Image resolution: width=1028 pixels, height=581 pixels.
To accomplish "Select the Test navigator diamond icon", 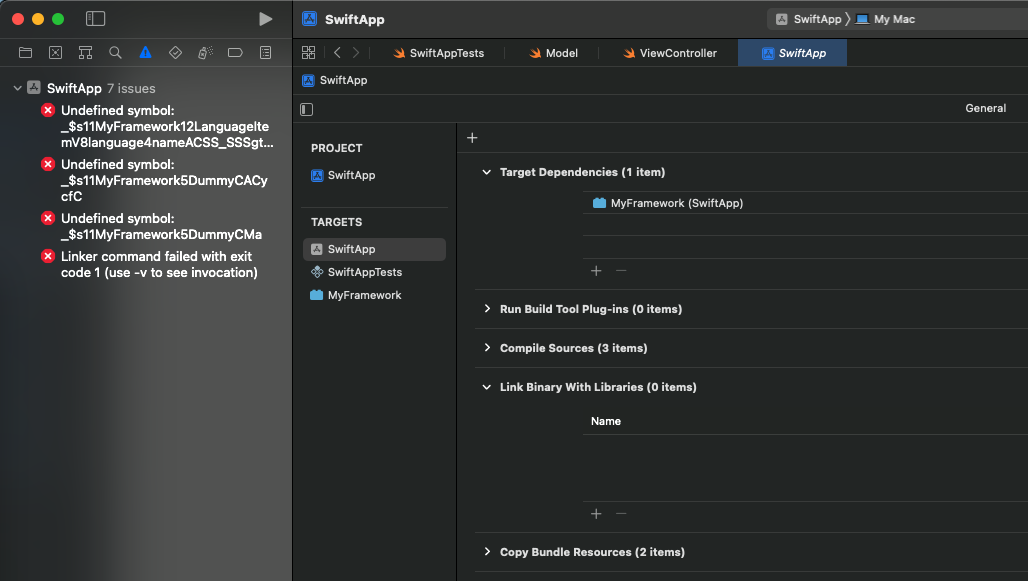I will tap(175, 53).
